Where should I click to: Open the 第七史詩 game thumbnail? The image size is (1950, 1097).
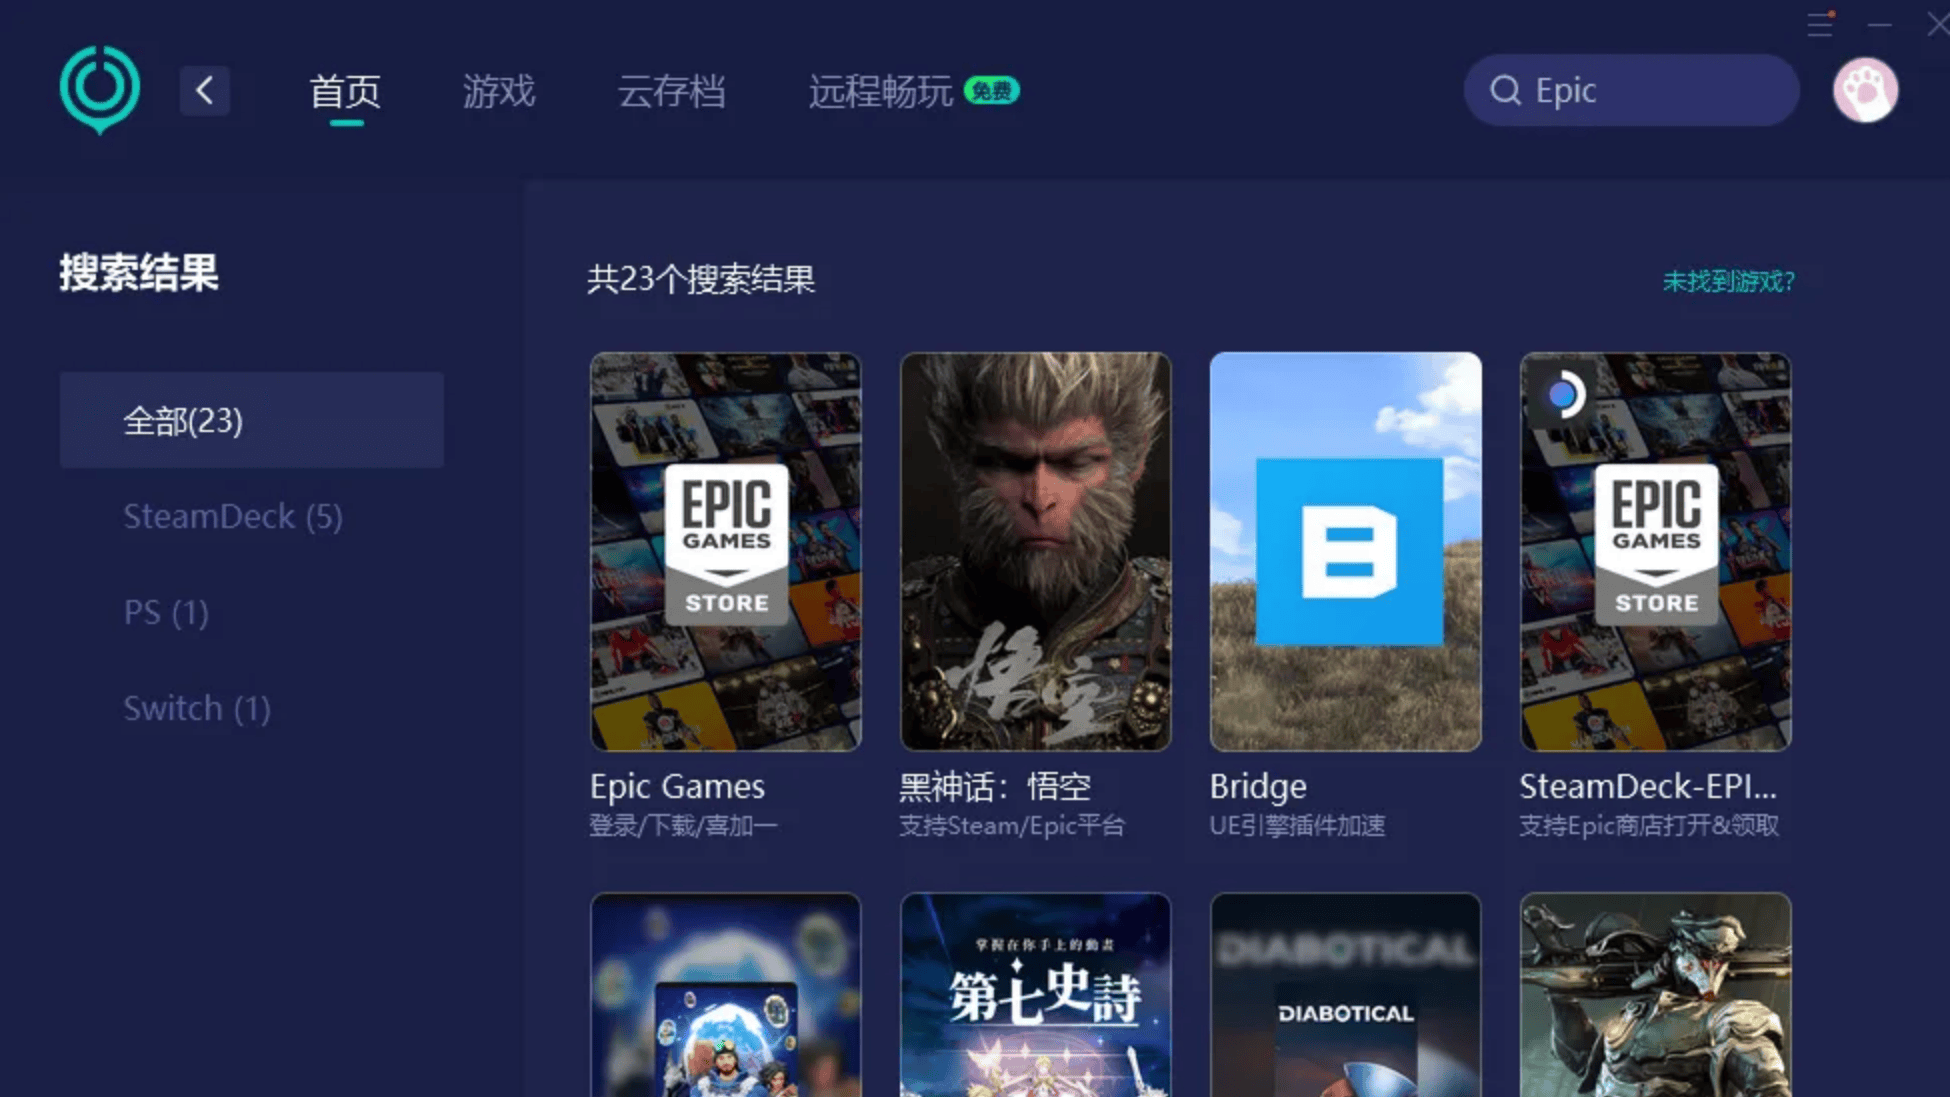pos(1035,995)
